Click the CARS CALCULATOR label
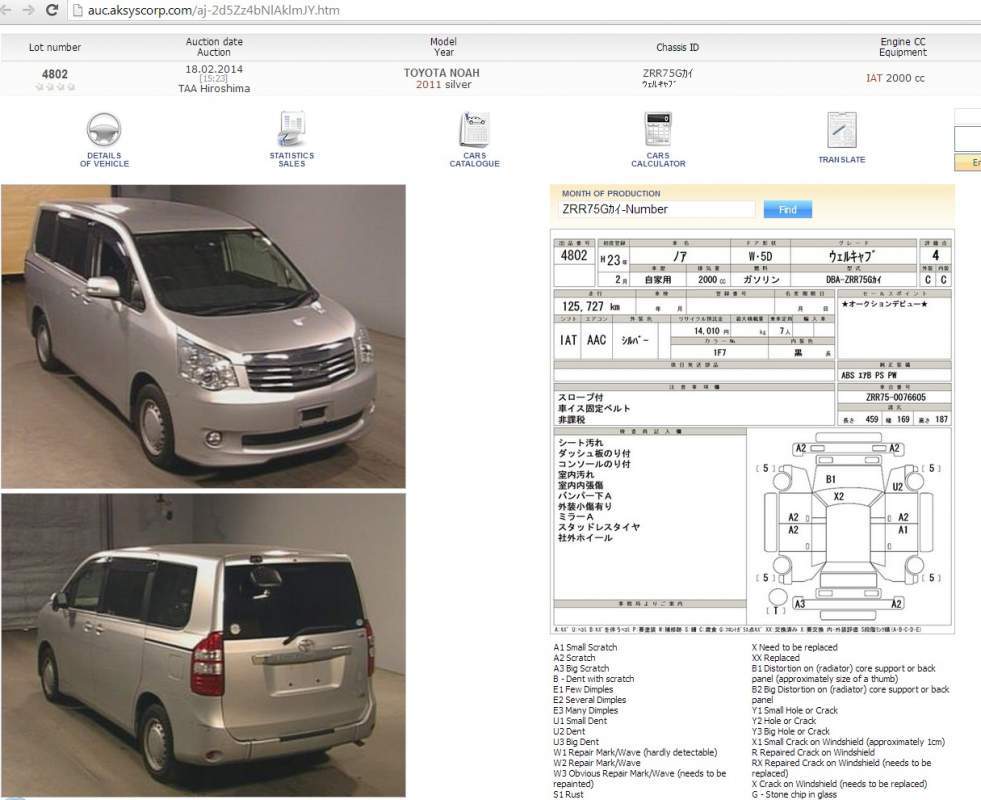981x800 pixels. pyautogui.click(x=658, y=159)
